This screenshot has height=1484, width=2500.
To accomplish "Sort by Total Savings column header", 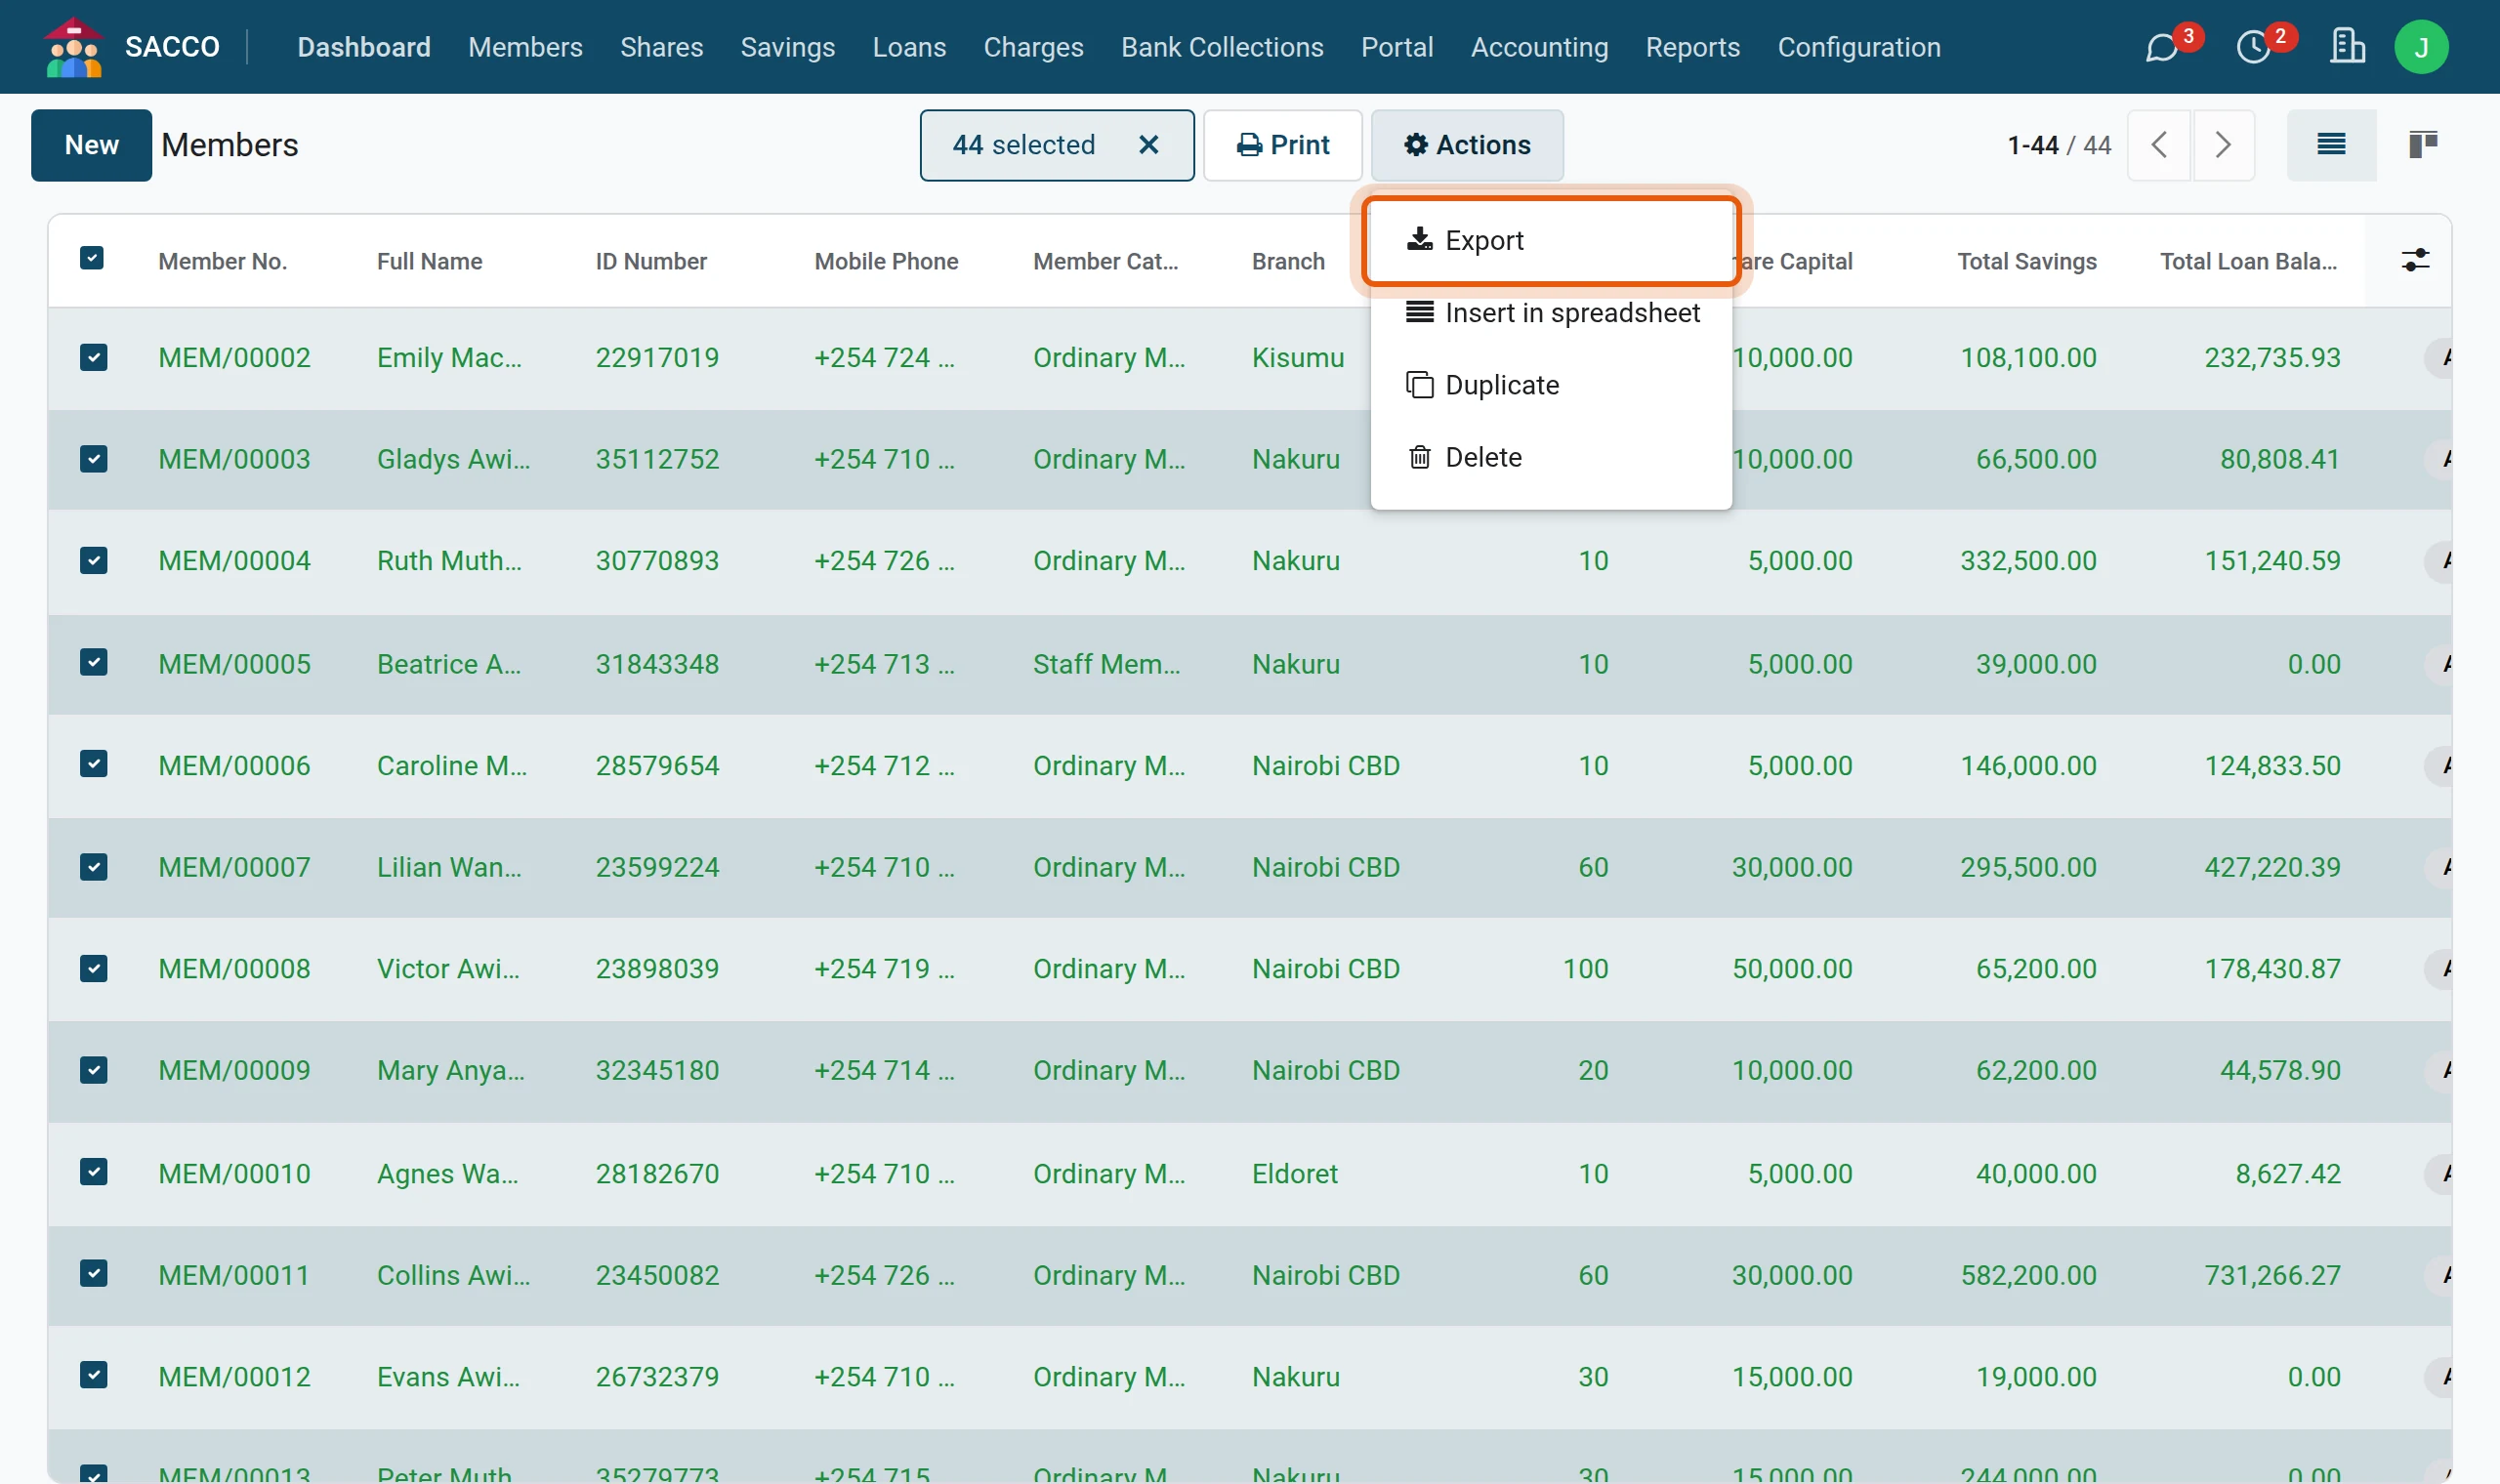I will tap(2026, 261).
